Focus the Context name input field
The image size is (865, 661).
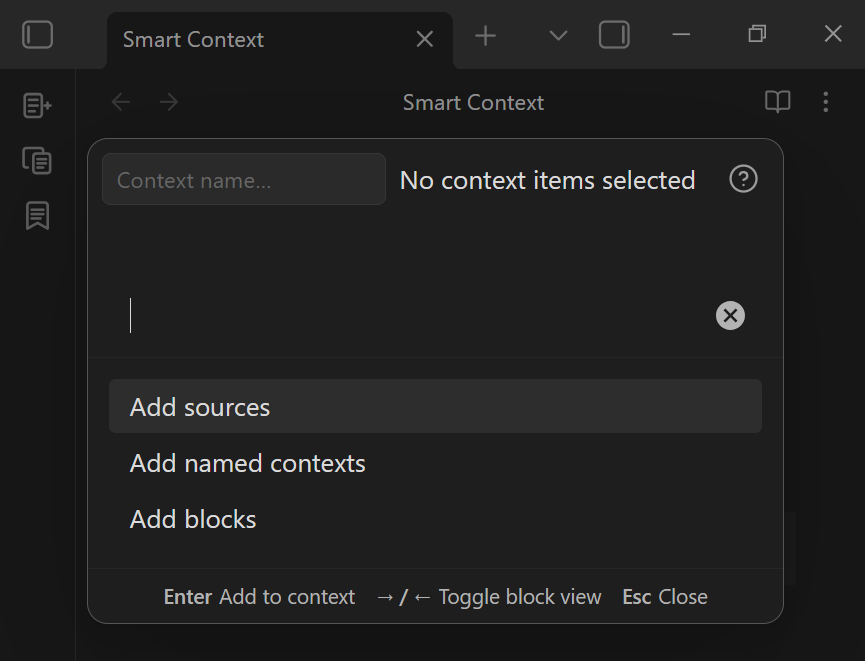pos(243,180)
